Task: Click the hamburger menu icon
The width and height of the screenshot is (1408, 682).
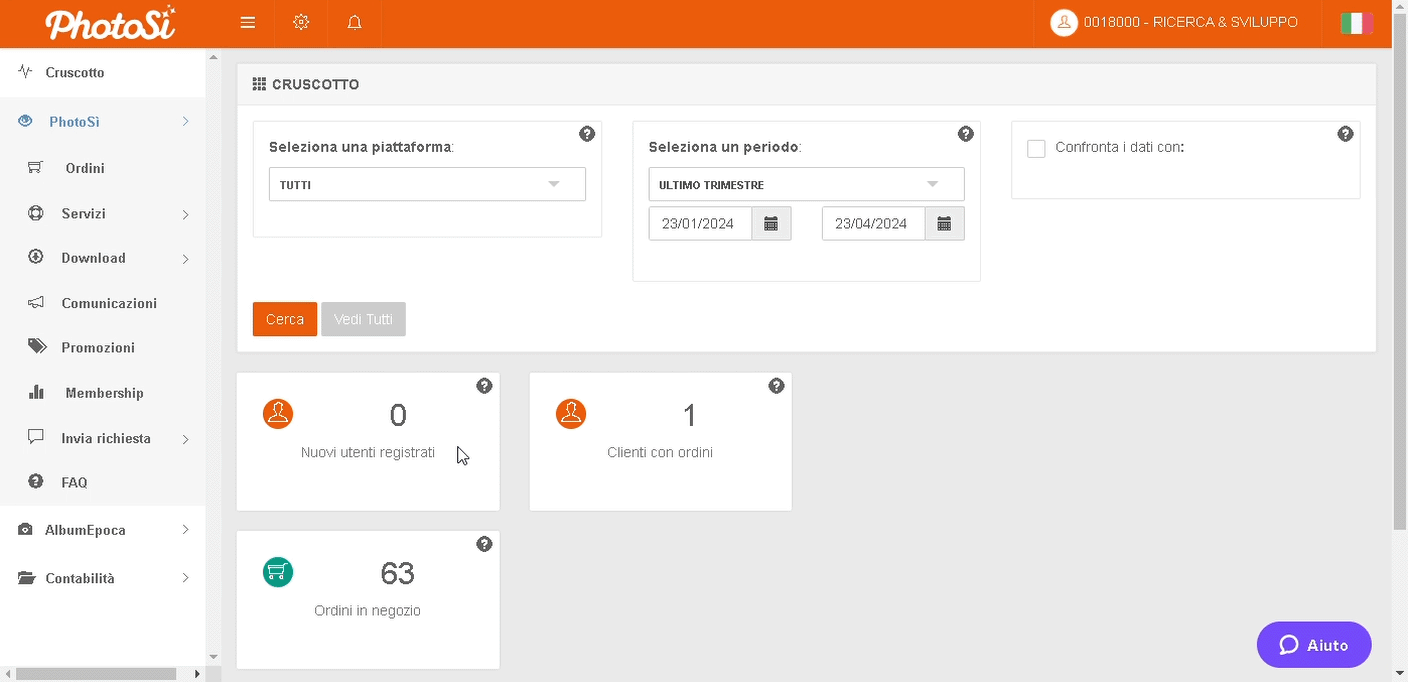Action: [x=248, y=23]
